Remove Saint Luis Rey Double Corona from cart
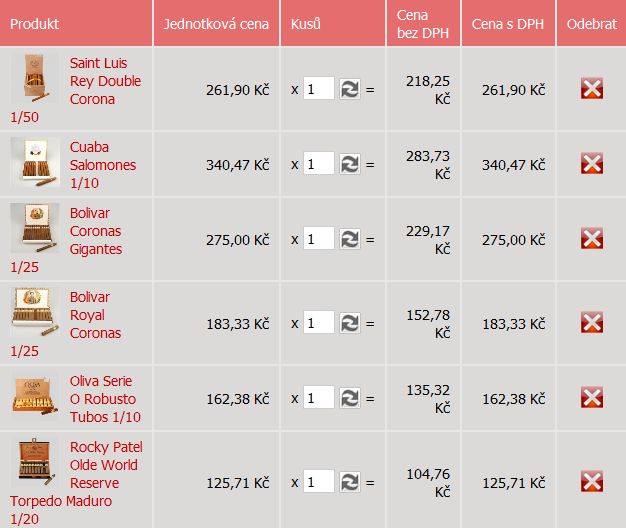The width and height of the screenshot is (626, 528). coord(592,89)
